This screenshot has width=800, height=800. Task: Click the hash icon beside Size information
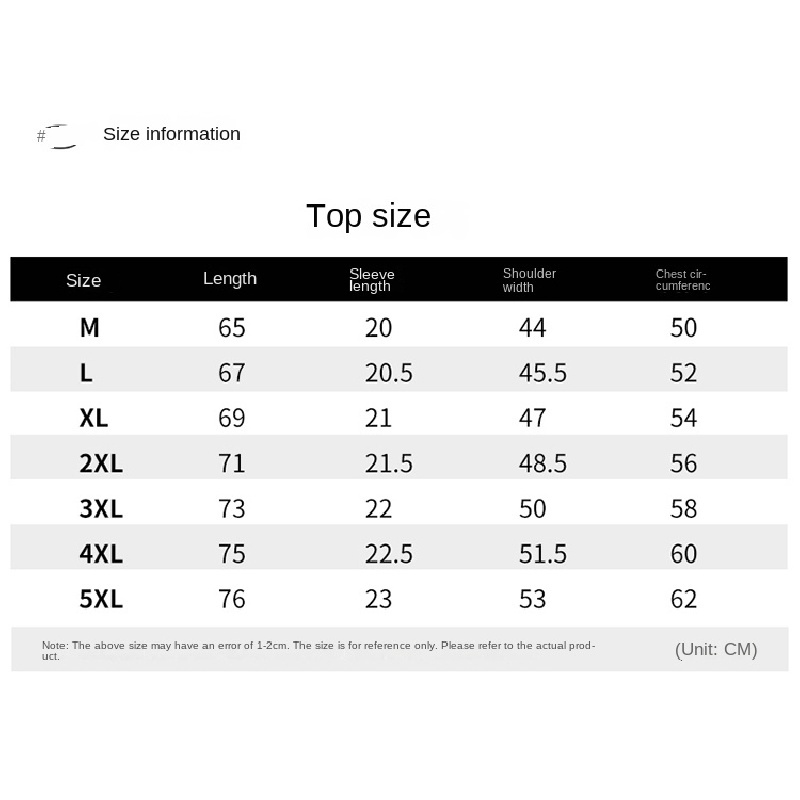coord(41,136)
